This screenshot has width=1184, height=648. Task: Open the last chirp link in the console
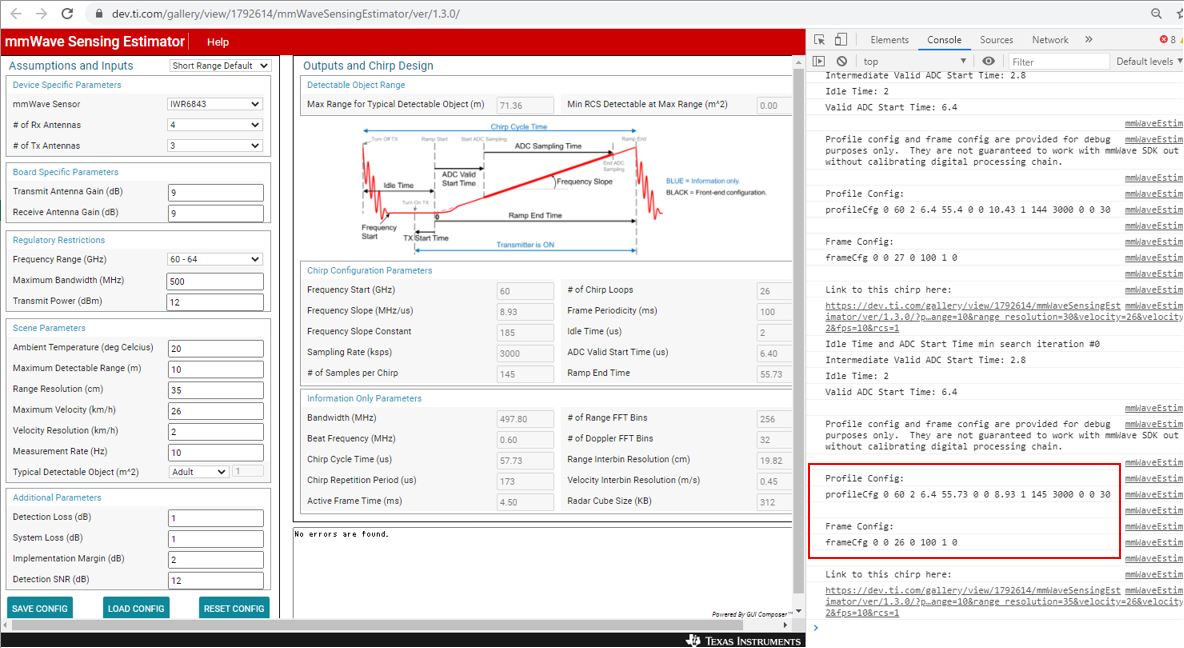click(973, 602)
